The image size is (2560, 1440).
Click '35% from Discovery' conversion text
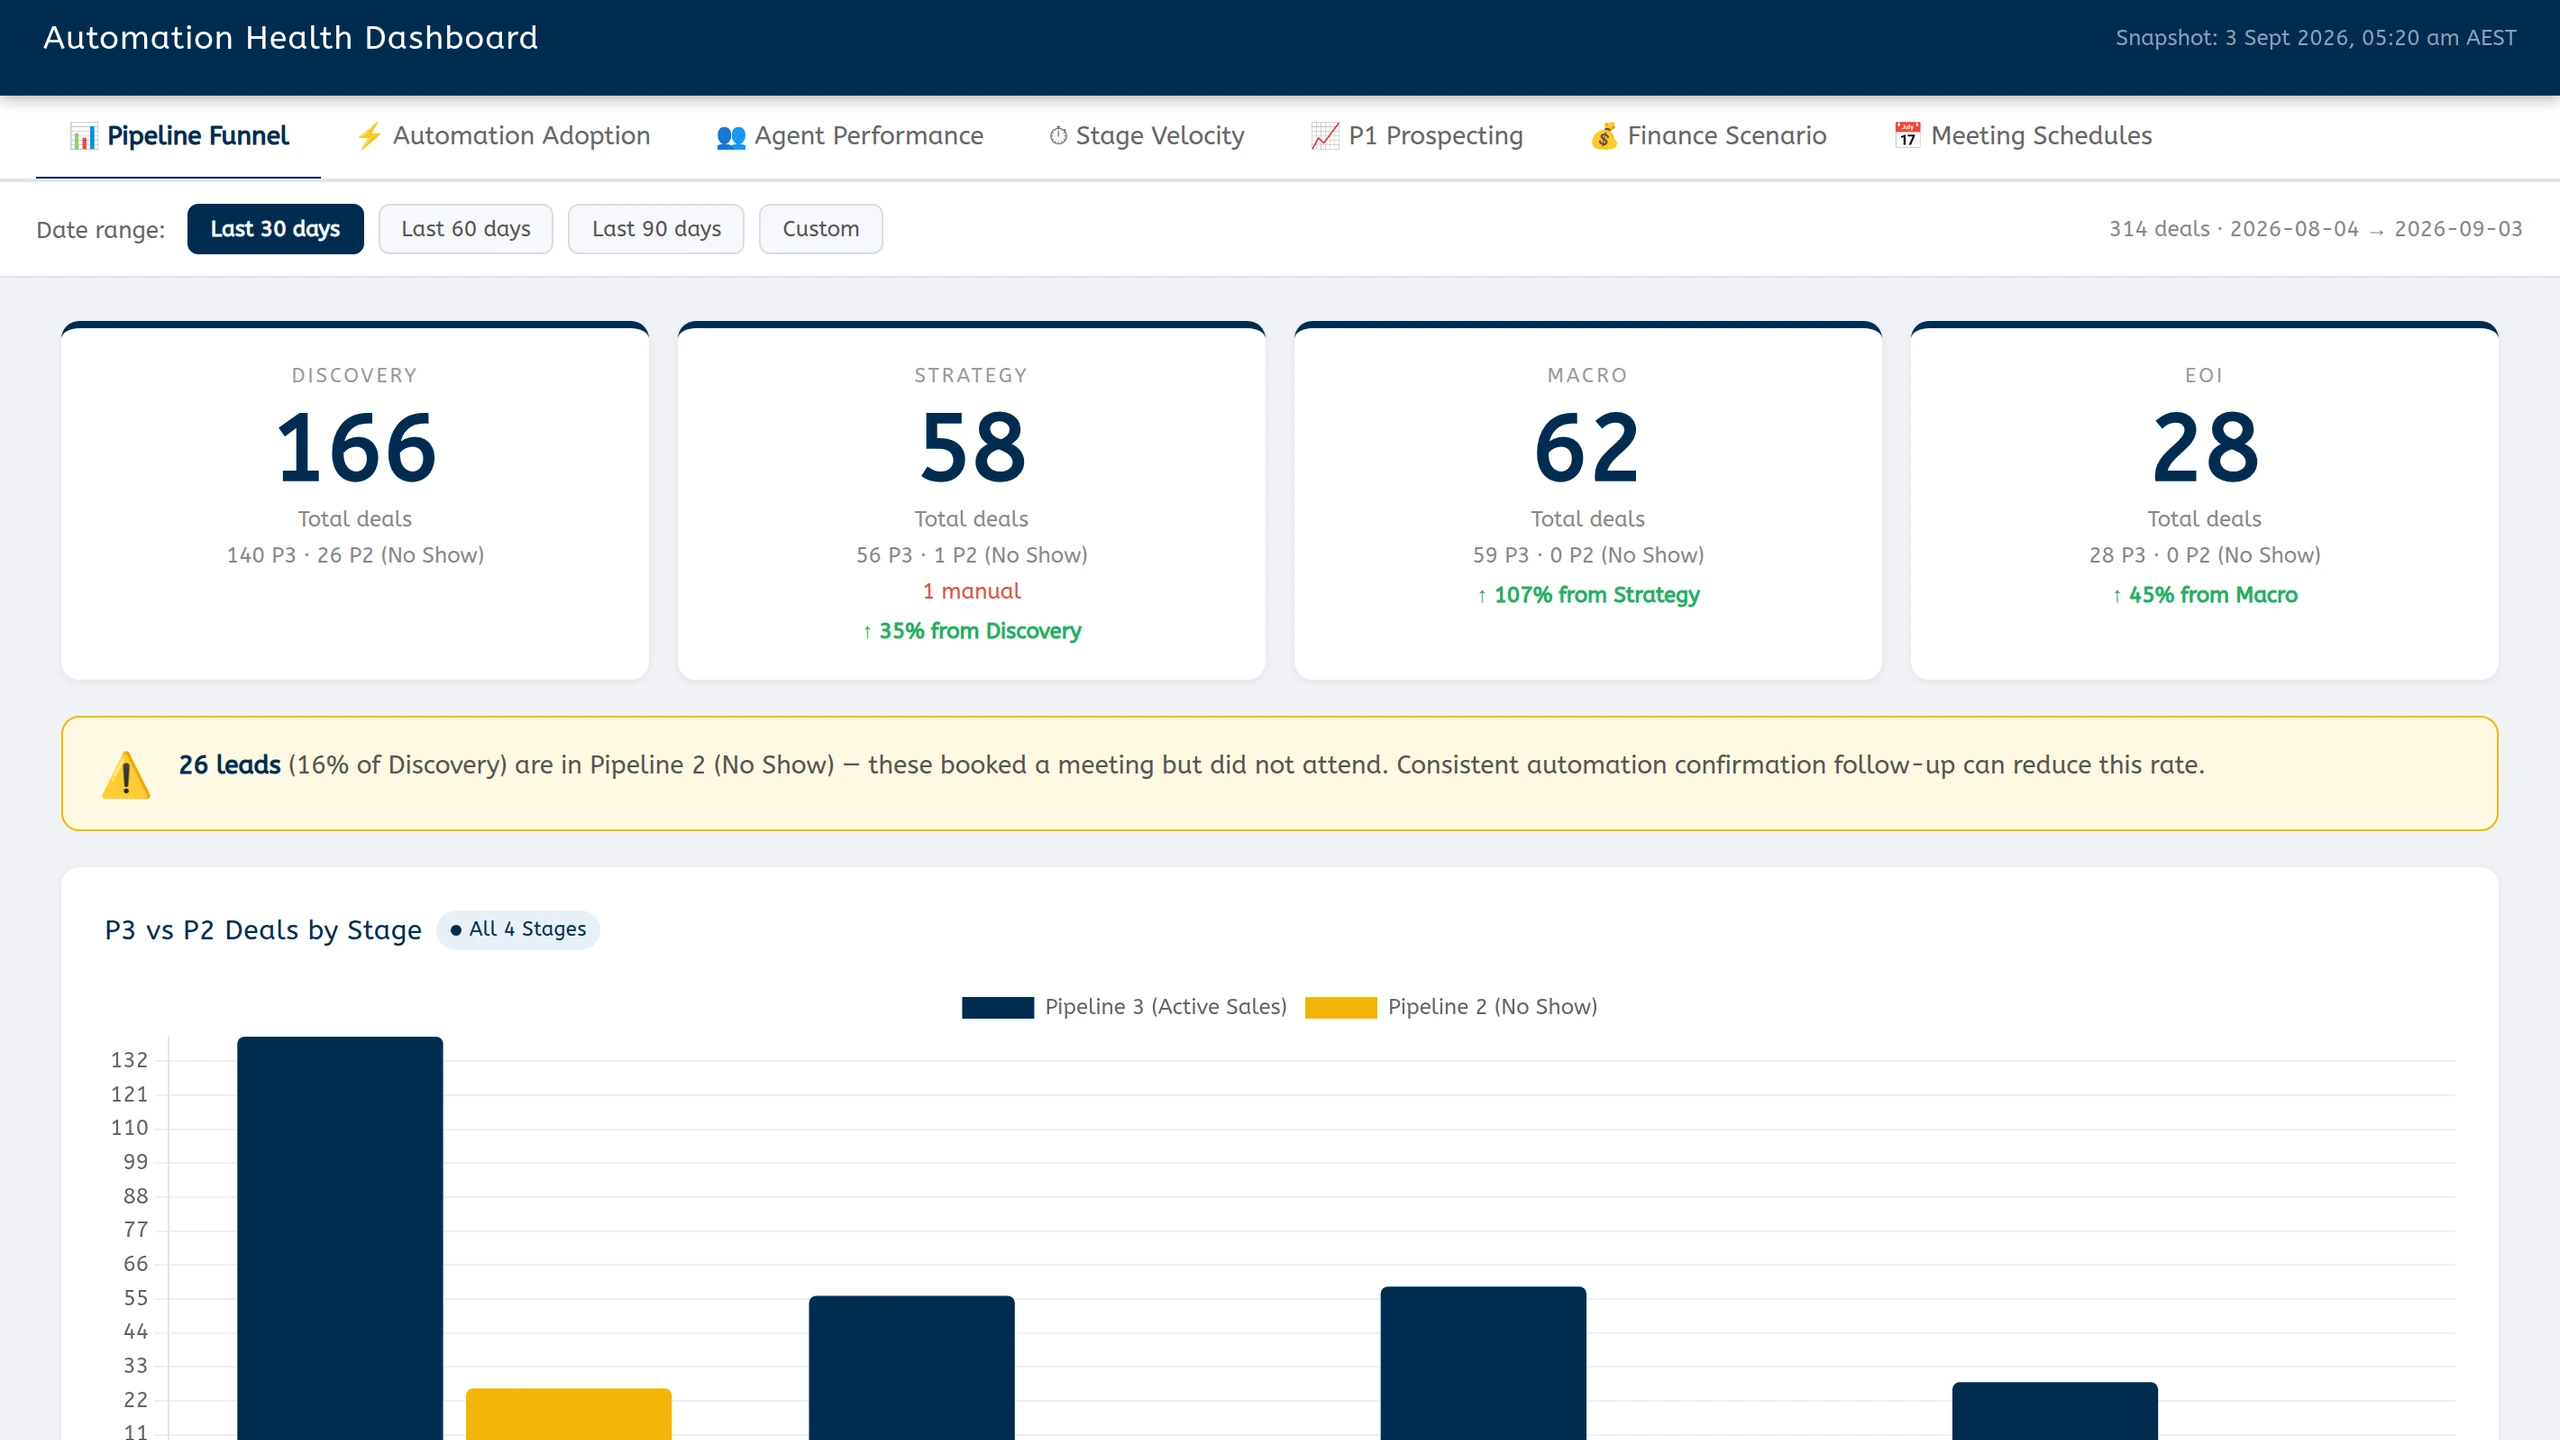[x=971, y=631]
